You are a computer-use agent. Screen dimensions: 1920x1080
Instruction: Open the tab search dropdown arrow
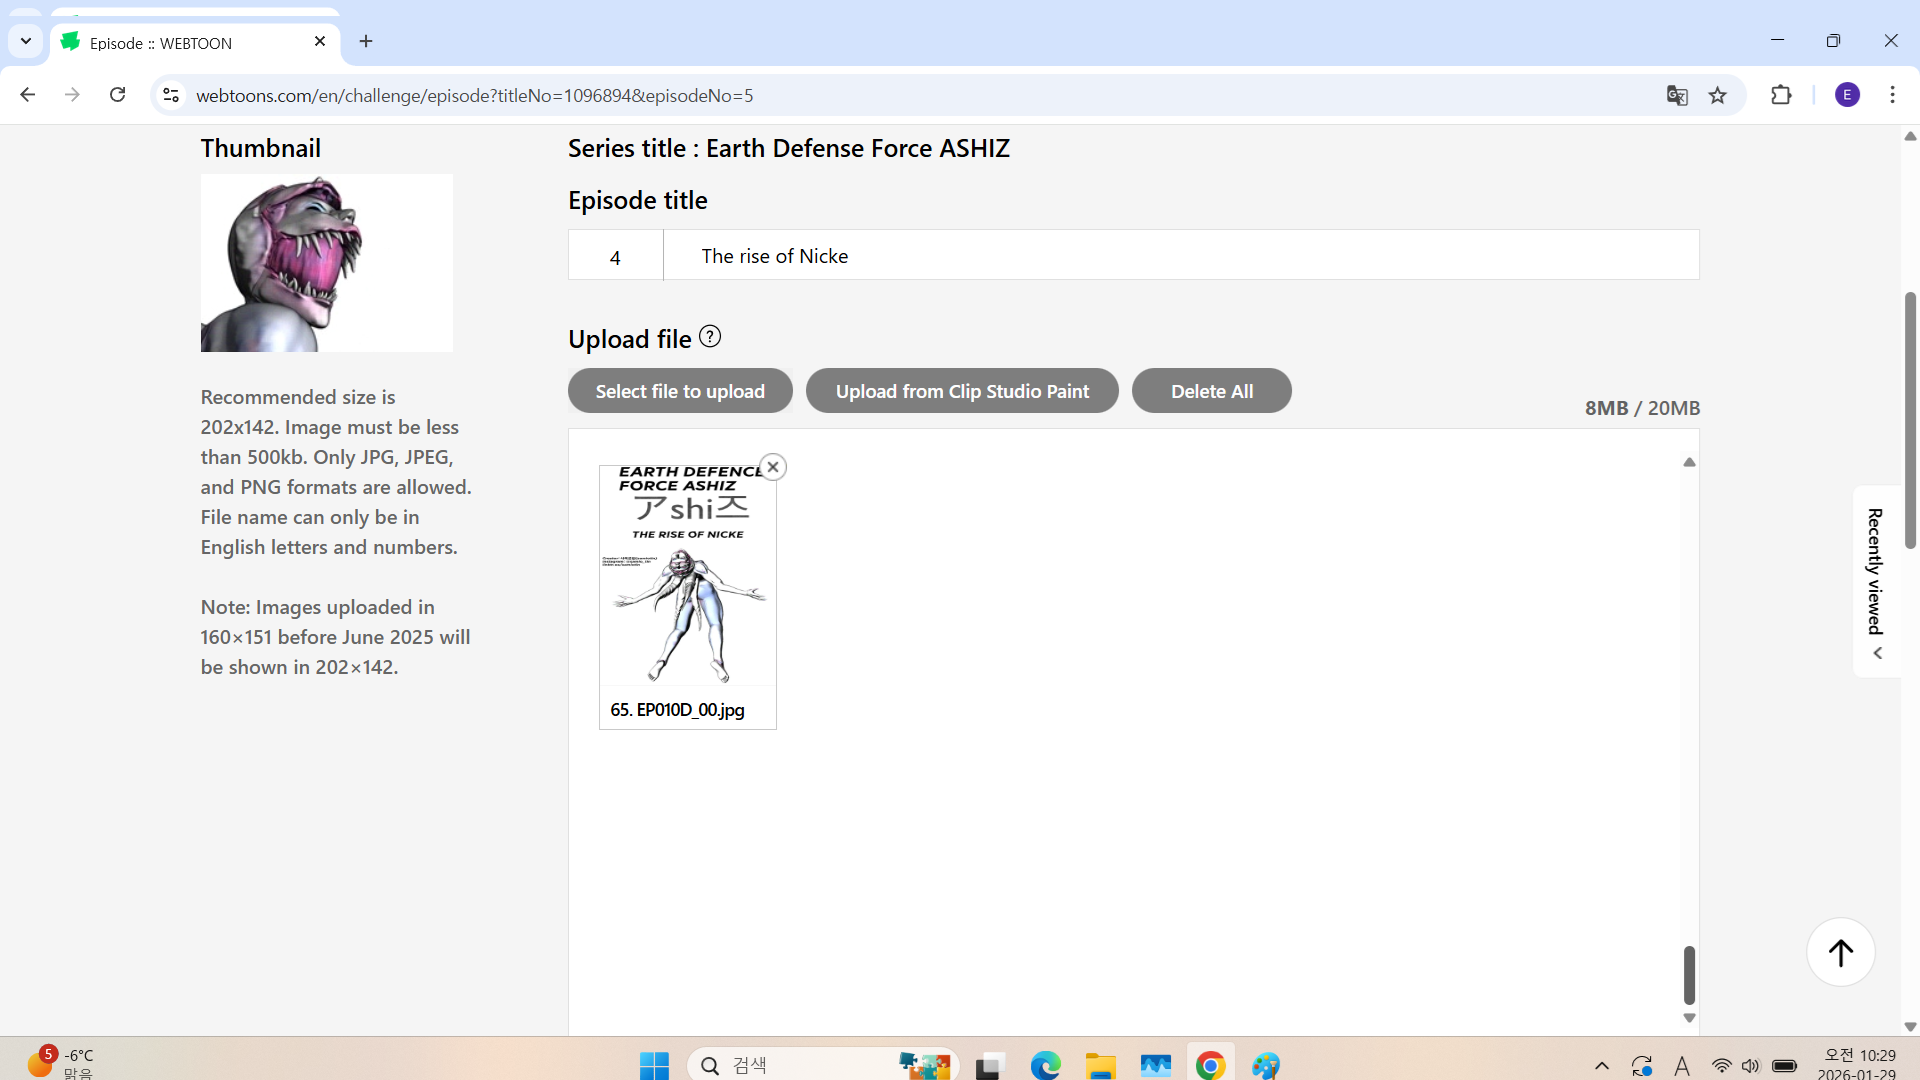pos(26,41)
